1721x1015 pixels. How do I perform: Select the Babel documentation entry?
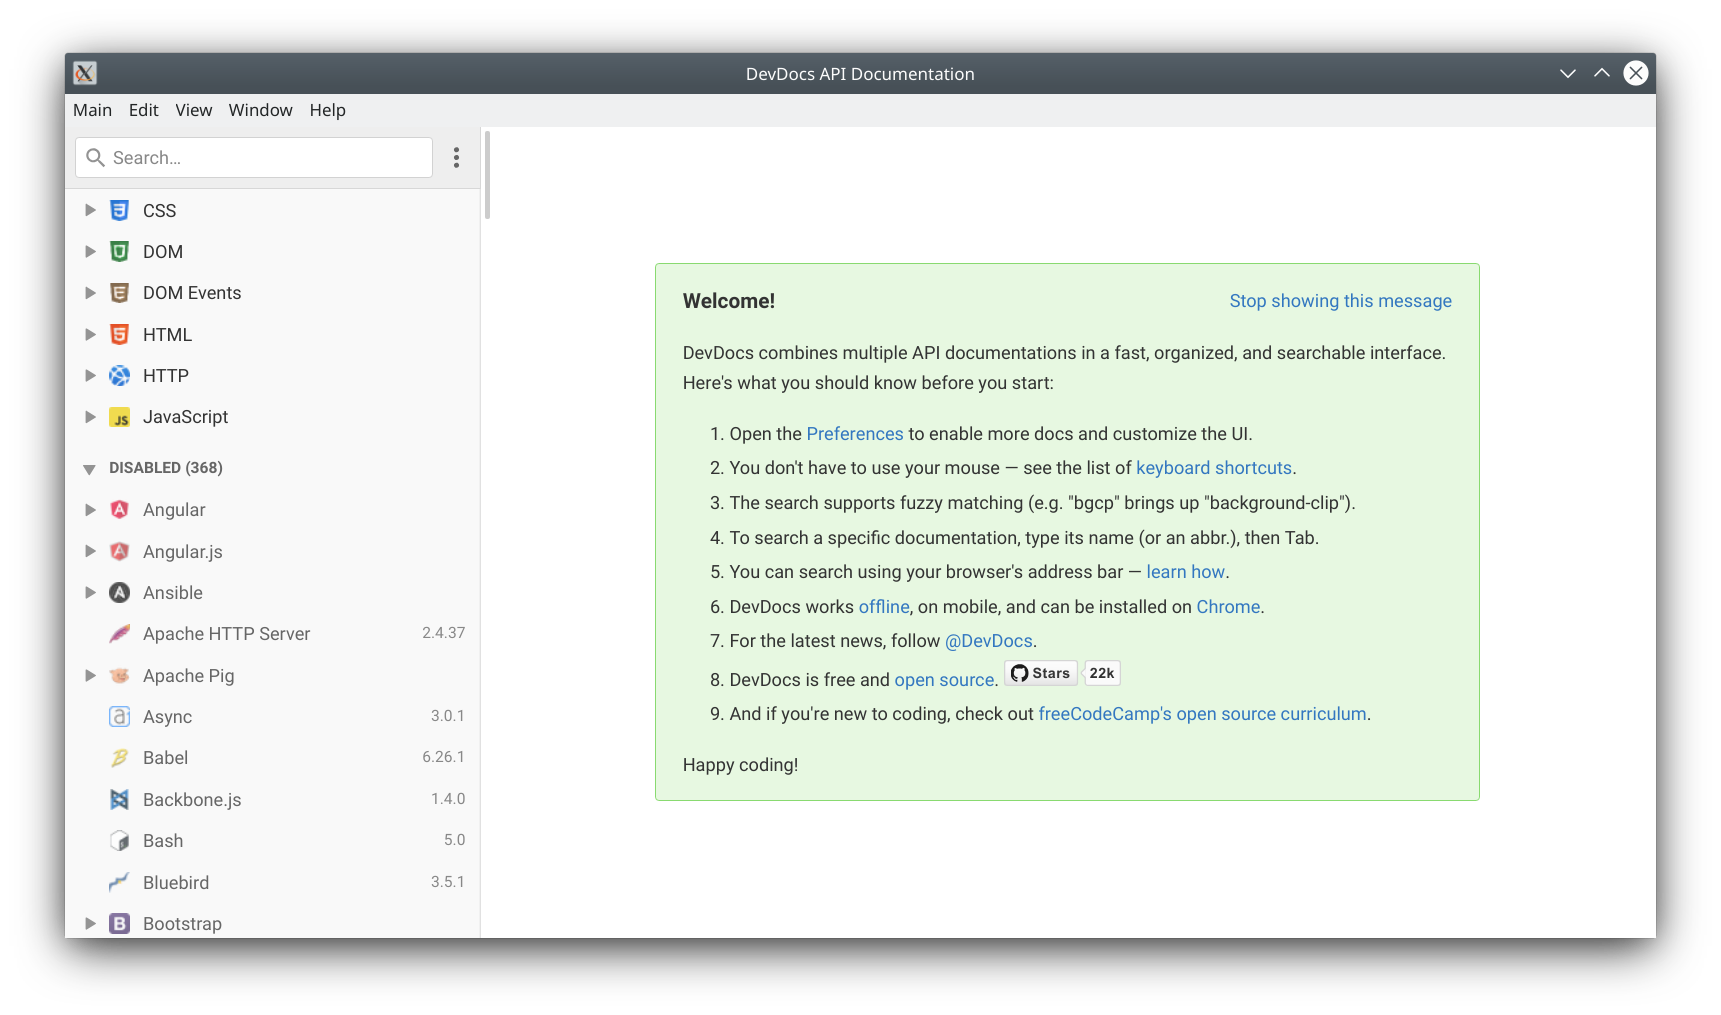coord(272,757)
